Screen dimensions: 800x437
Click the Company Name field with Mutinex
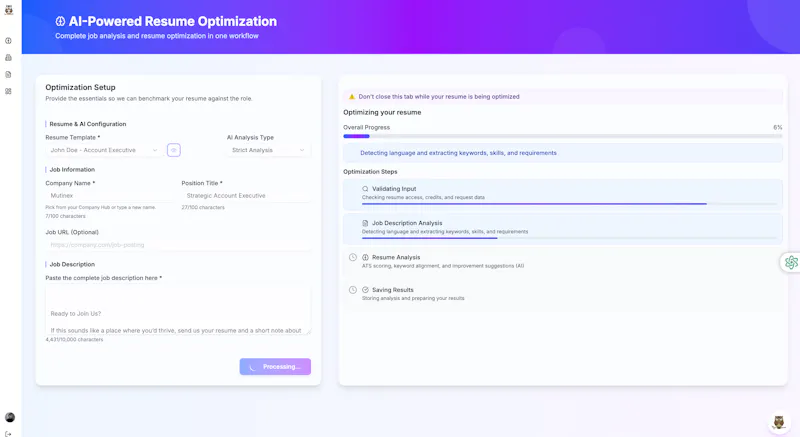click(109, 195)
